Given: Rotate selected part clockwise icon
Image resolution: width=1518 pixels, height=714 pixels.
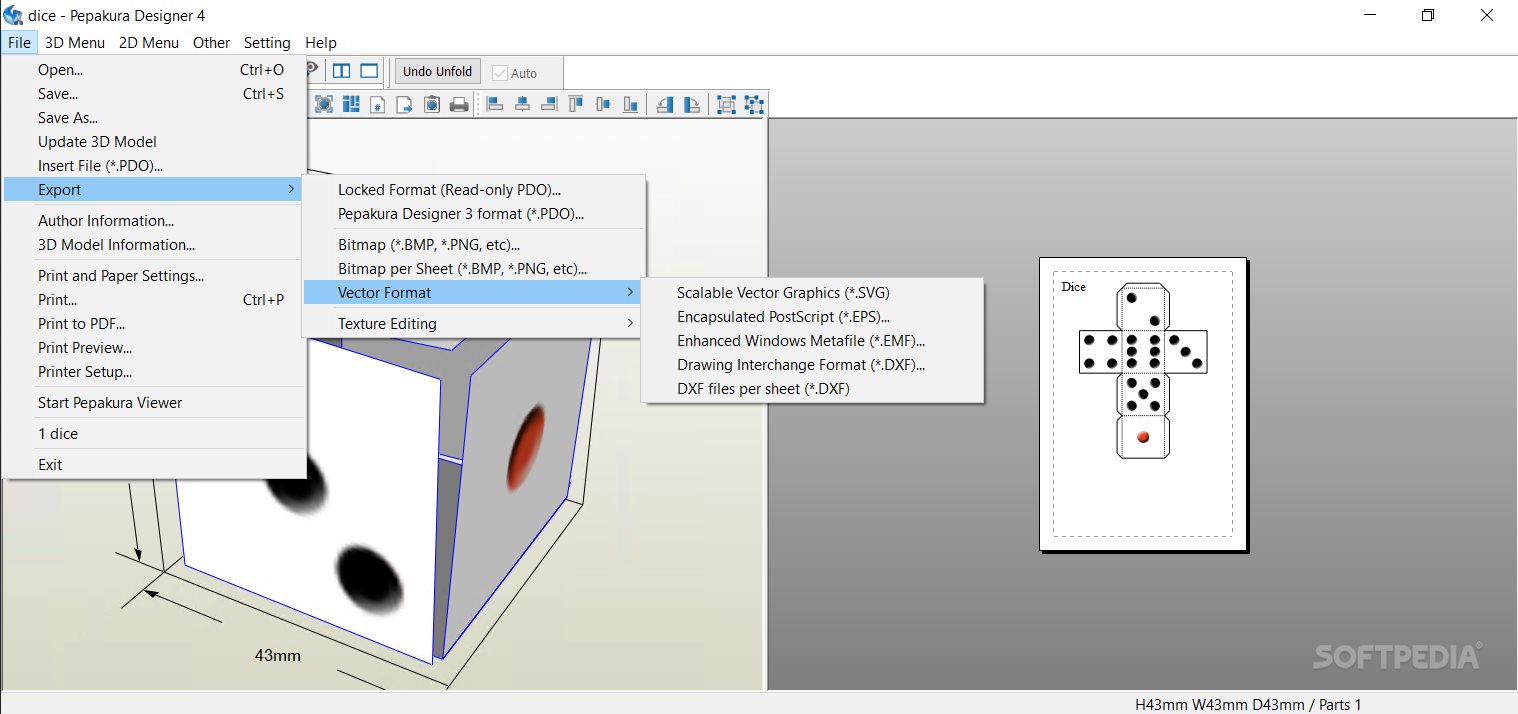Looking at the screenshot, I should pyautogui.click(x=692, y=104).
